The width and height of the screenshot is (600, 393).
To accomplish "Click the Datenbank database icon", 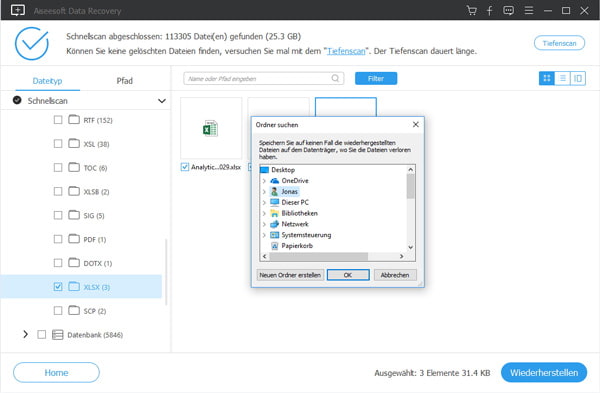I will pyautogui.click(x=57, y=335).
